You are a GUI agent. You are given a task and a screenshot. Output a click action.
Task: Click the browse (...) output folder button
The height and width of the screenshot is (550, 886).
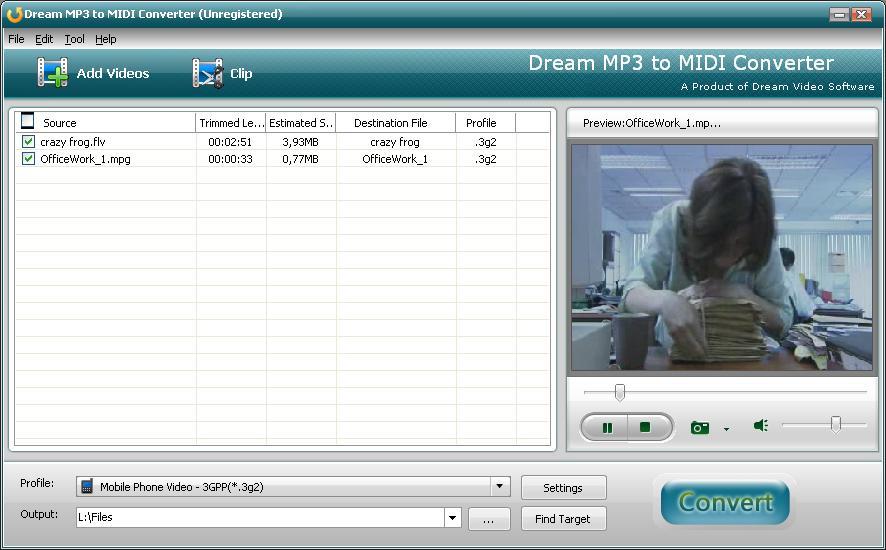tap(489, 519)
